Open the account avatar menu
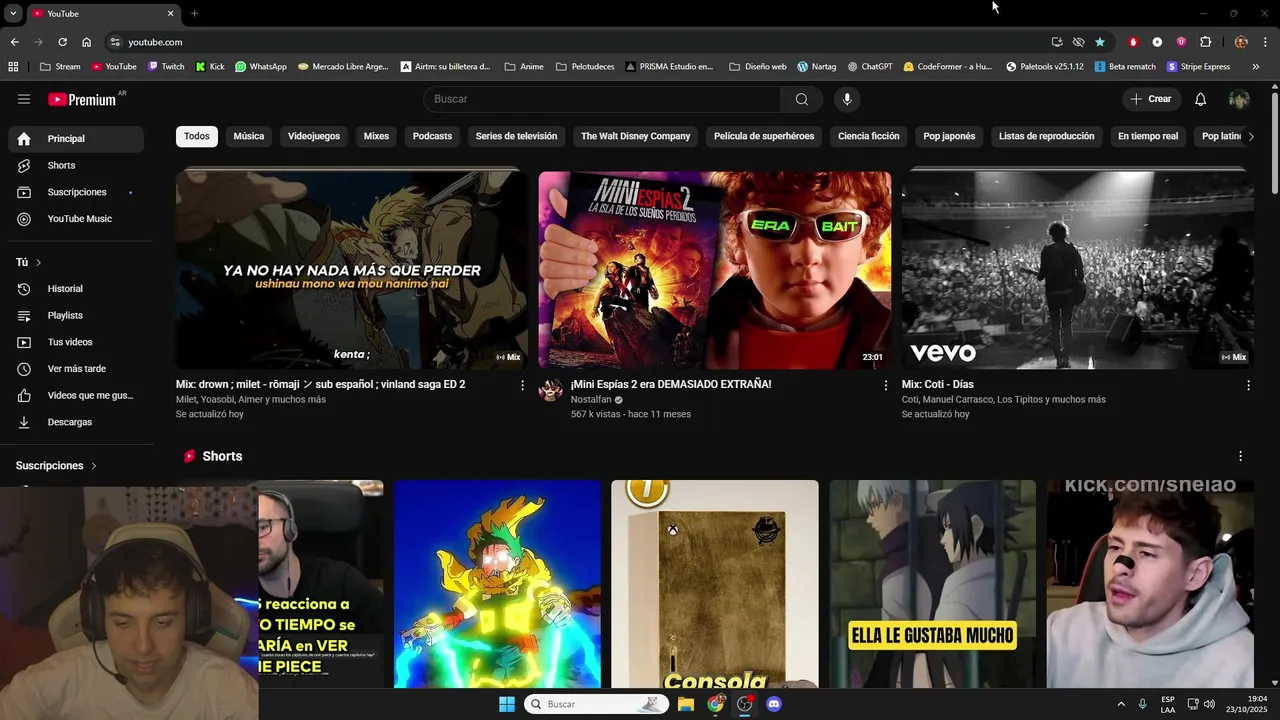This screenshot has height=720, width=1280. (x=1239, y=99)
